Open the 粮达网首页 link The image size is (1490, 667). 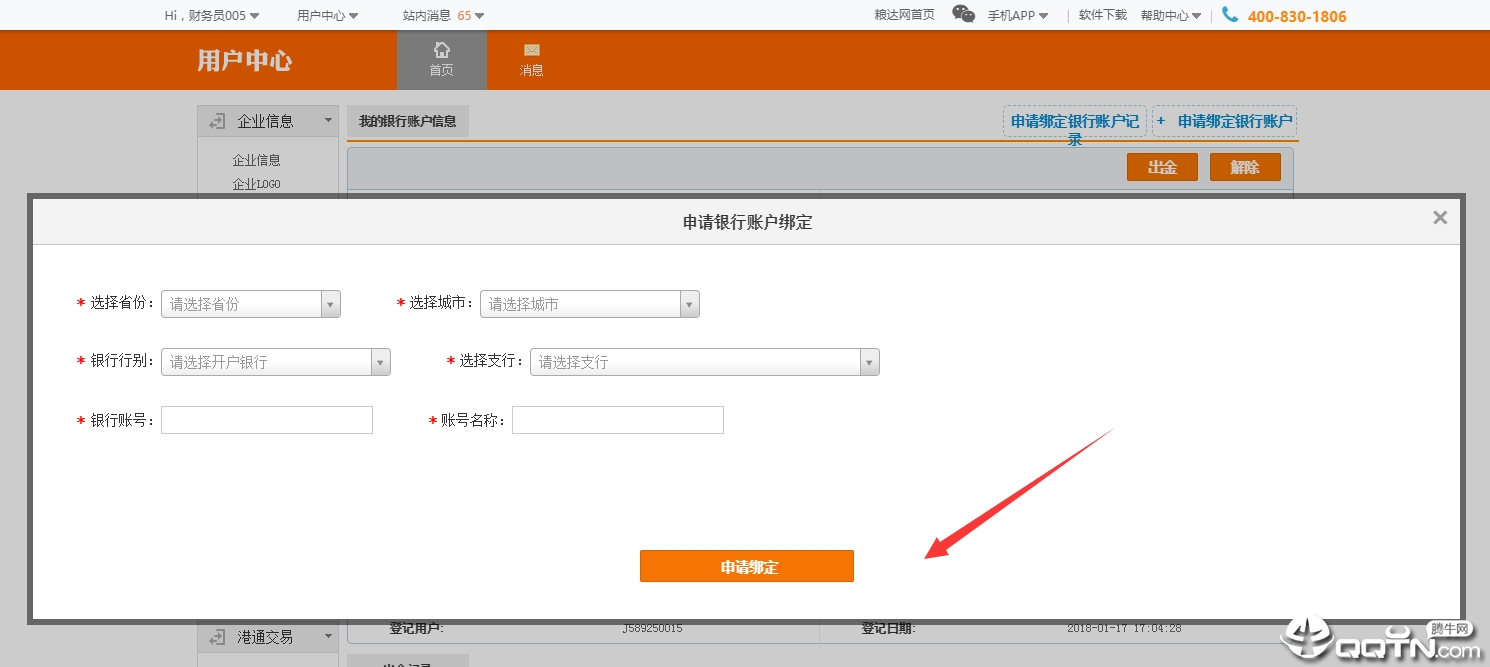pos(904,15)
